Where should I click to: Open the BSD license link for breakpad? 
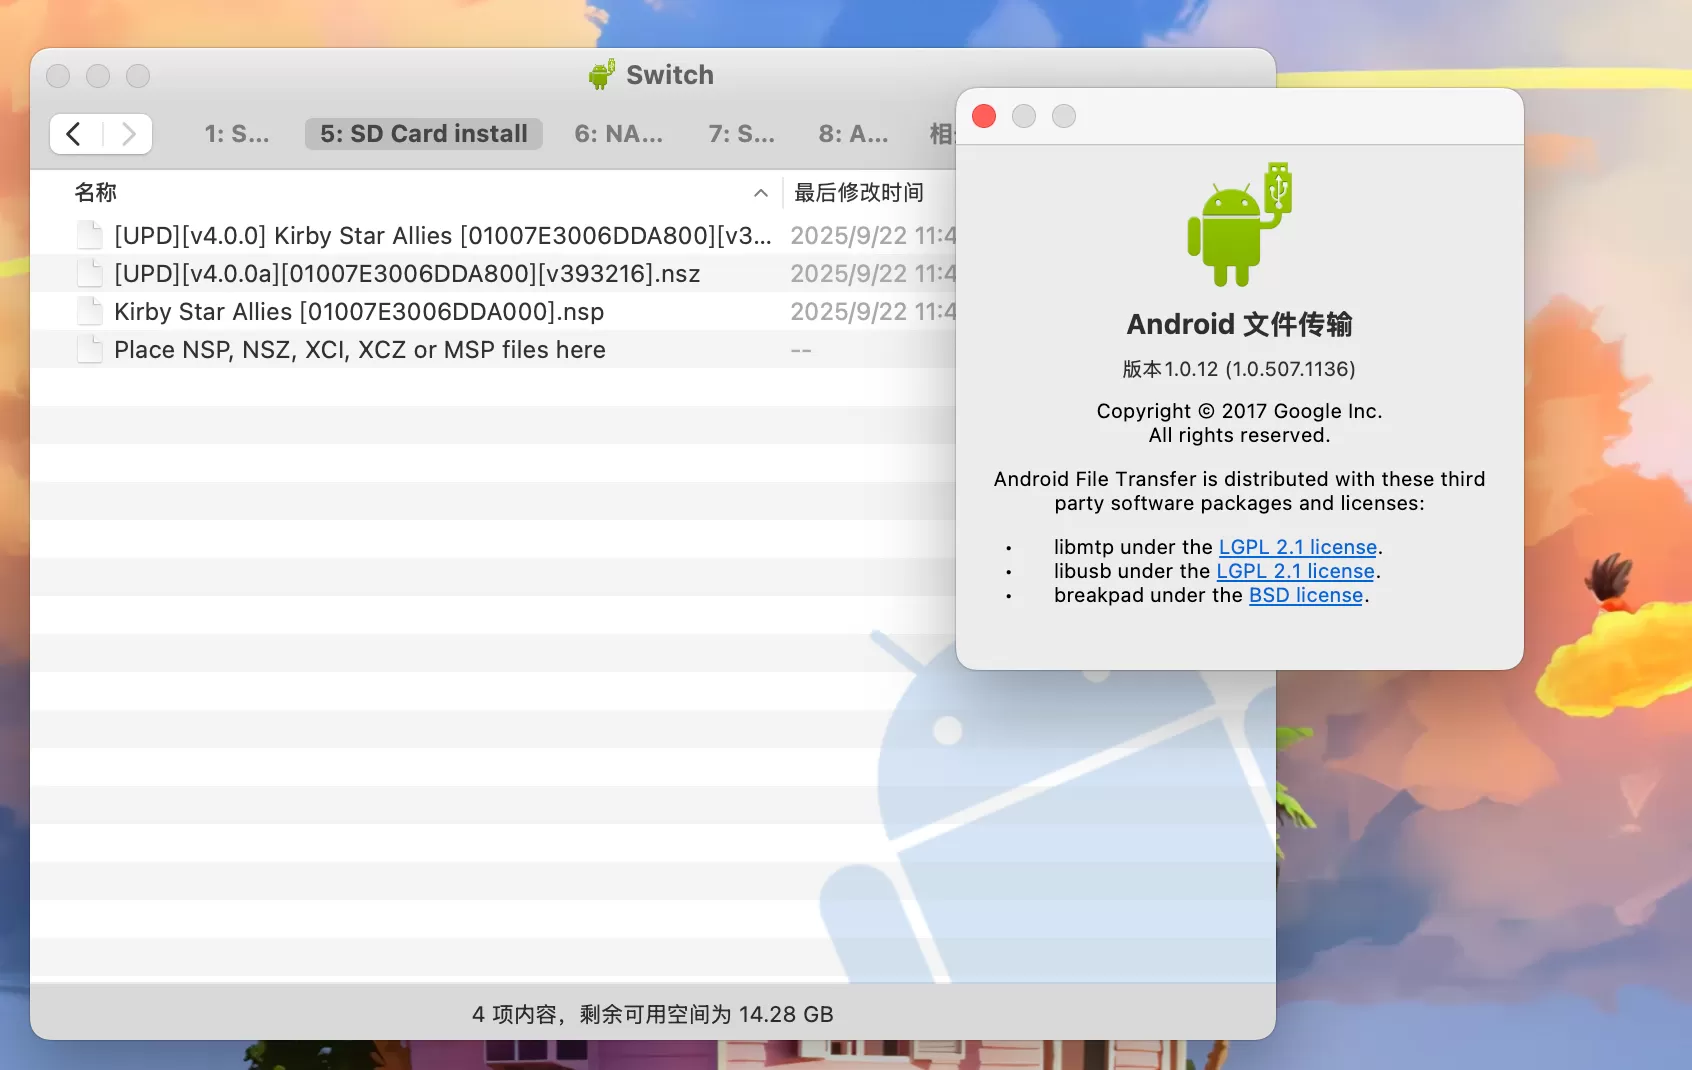(1305, 595)
